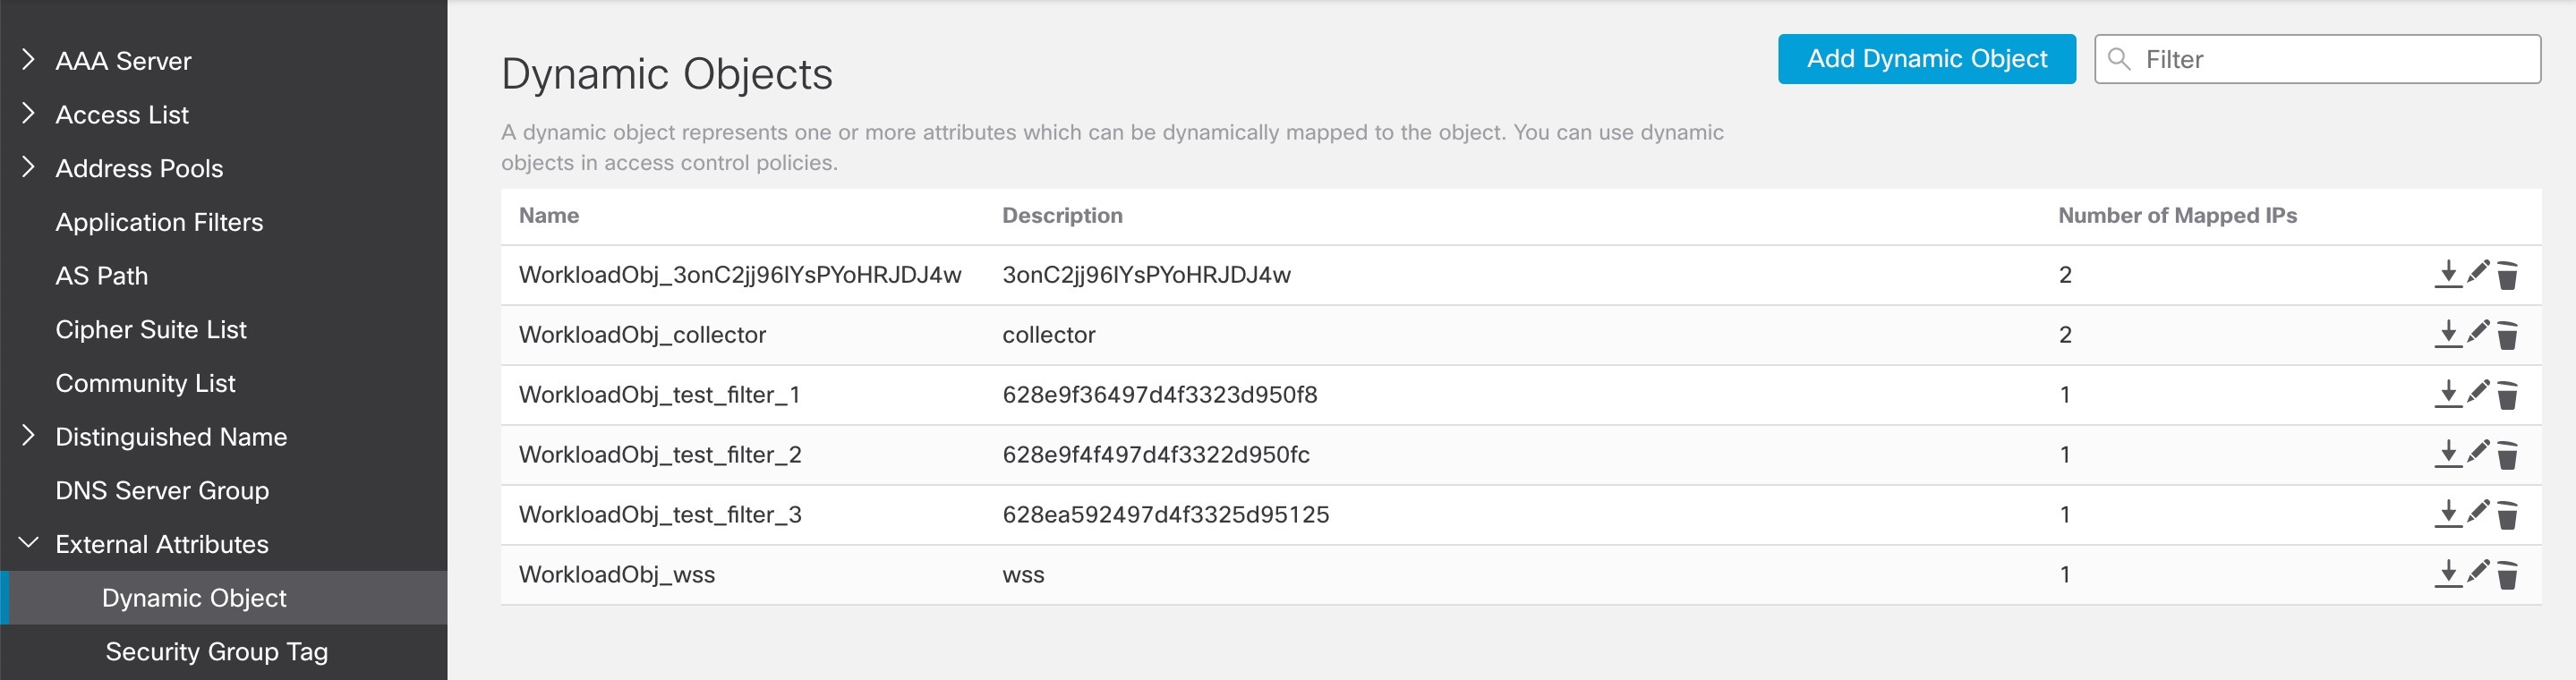Delete the WorkloadObj_test_filter_1 object

click(x=2507, y=396)
